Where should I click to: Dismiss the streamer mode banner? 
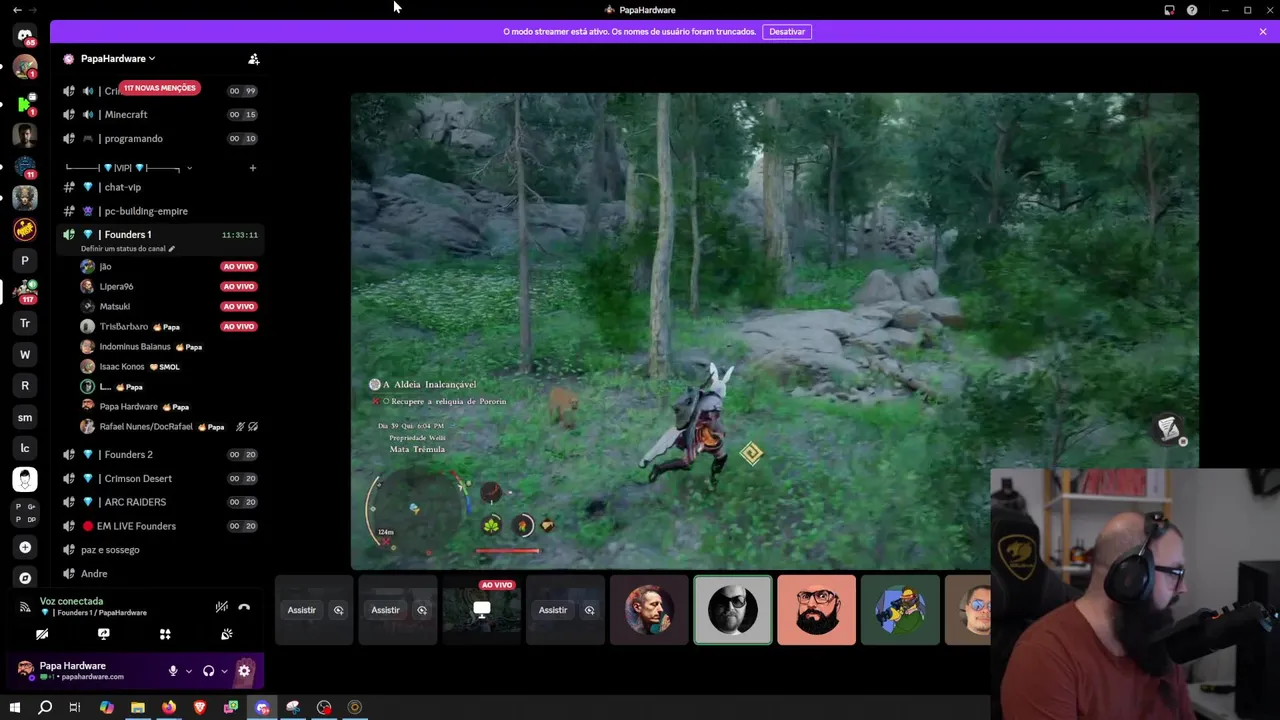(x=1263, y=32)
